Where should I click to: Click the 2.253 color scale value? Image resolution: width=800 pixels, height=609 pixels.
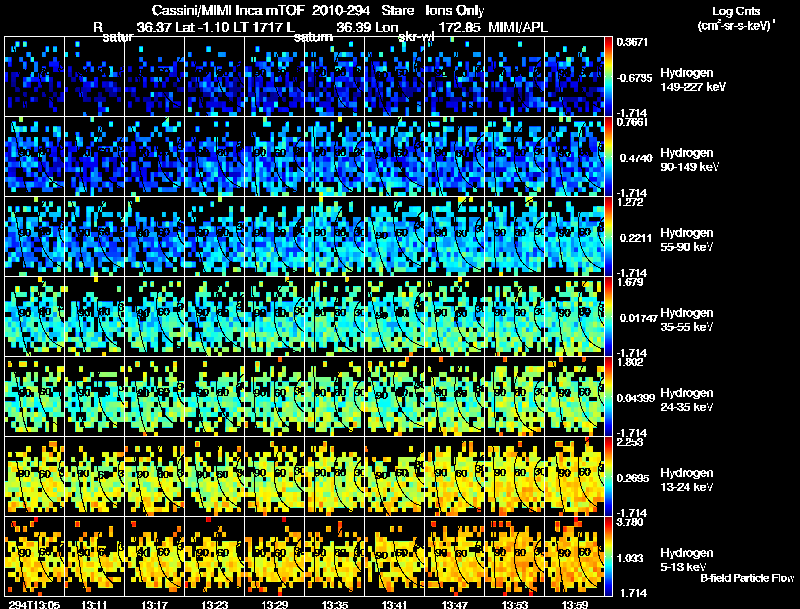pyautogui.click(x=630, y=442)
